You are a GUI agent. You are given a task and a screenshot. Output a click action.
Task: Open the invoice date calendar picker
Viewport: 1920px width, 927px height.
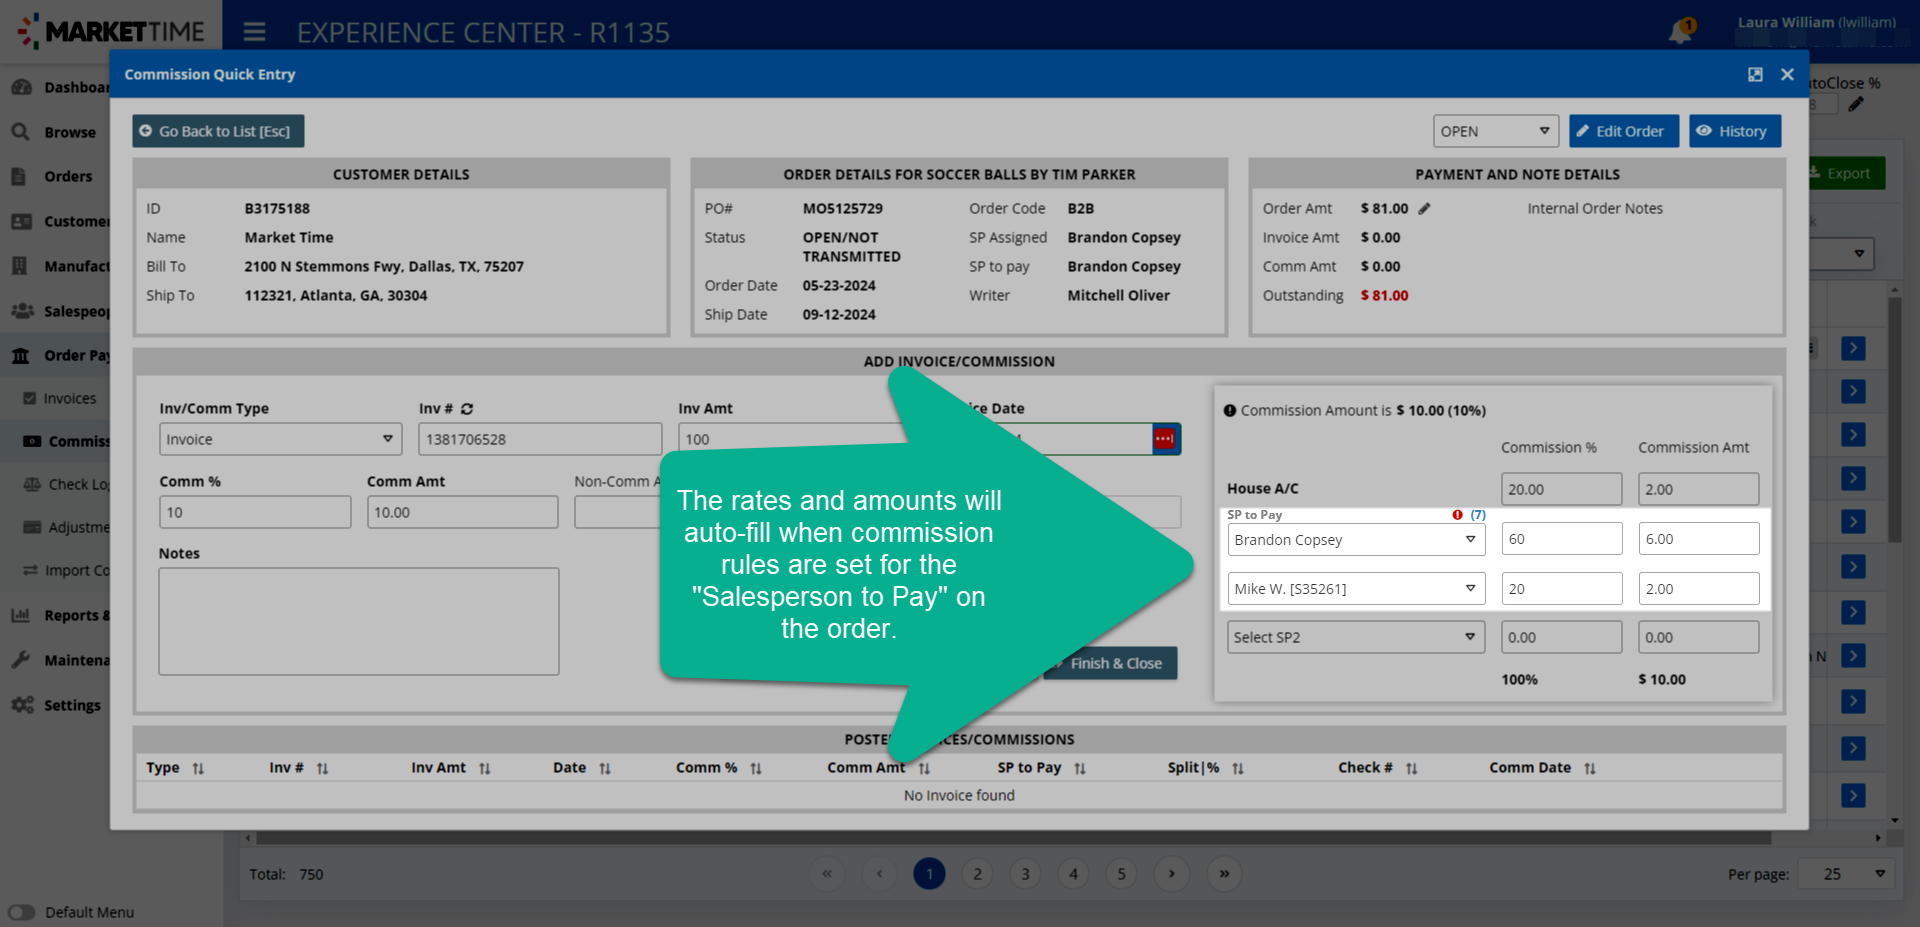coord(1166,439)
